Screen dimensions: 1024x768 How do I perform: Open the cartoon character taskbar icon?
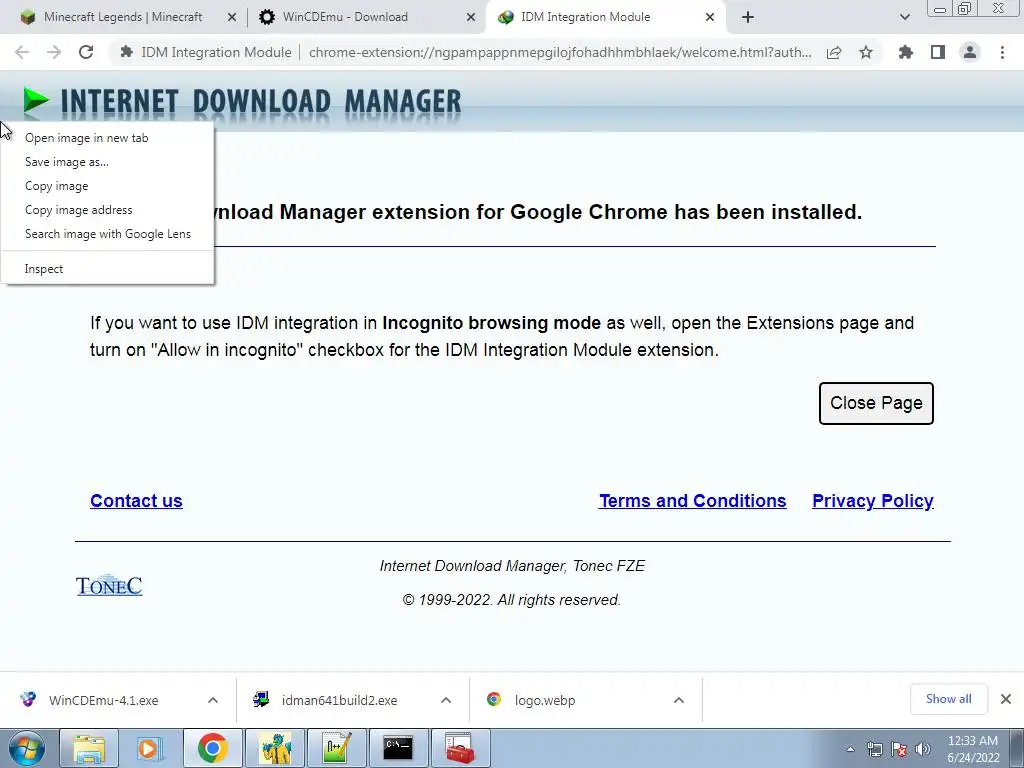point(274,748)
